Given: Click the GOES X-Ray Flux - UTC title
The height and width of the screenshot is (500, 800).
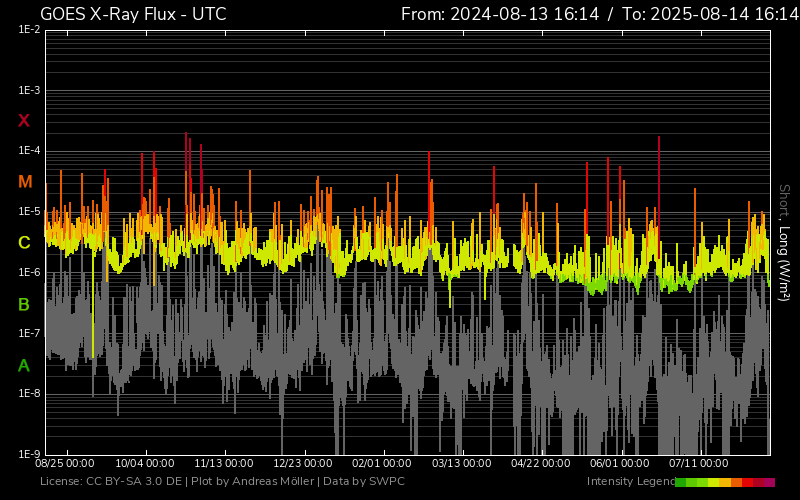Looking at the screenshot, I should pyautogui.click(x=133, y=14).
